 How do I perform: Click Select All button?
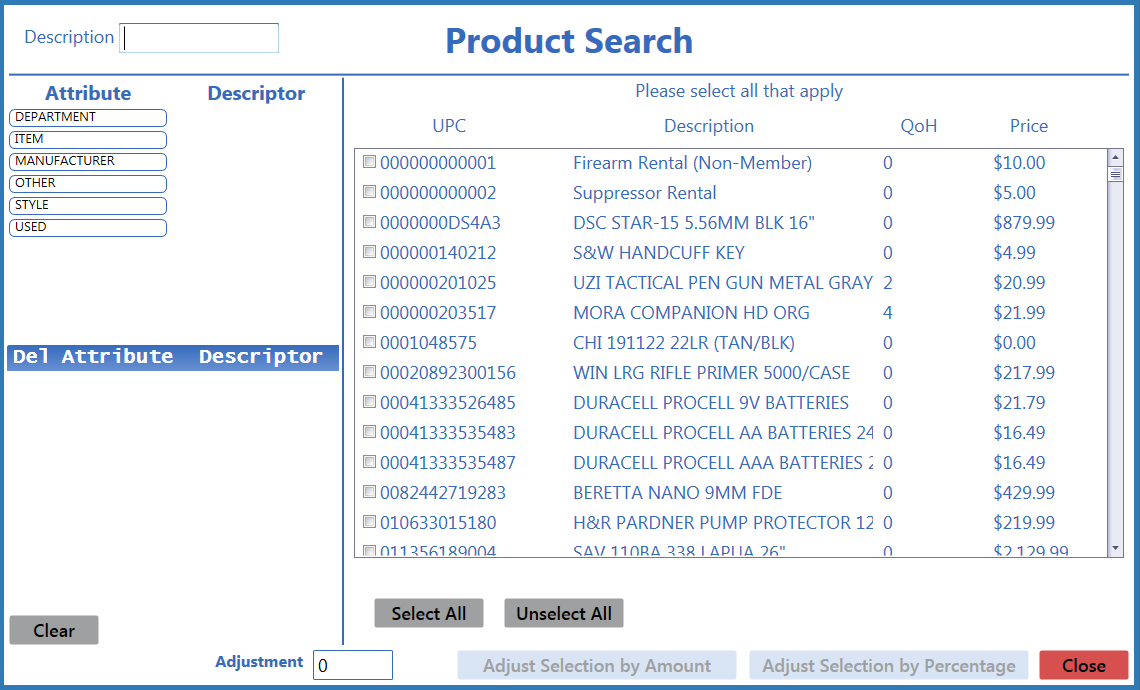429,613
